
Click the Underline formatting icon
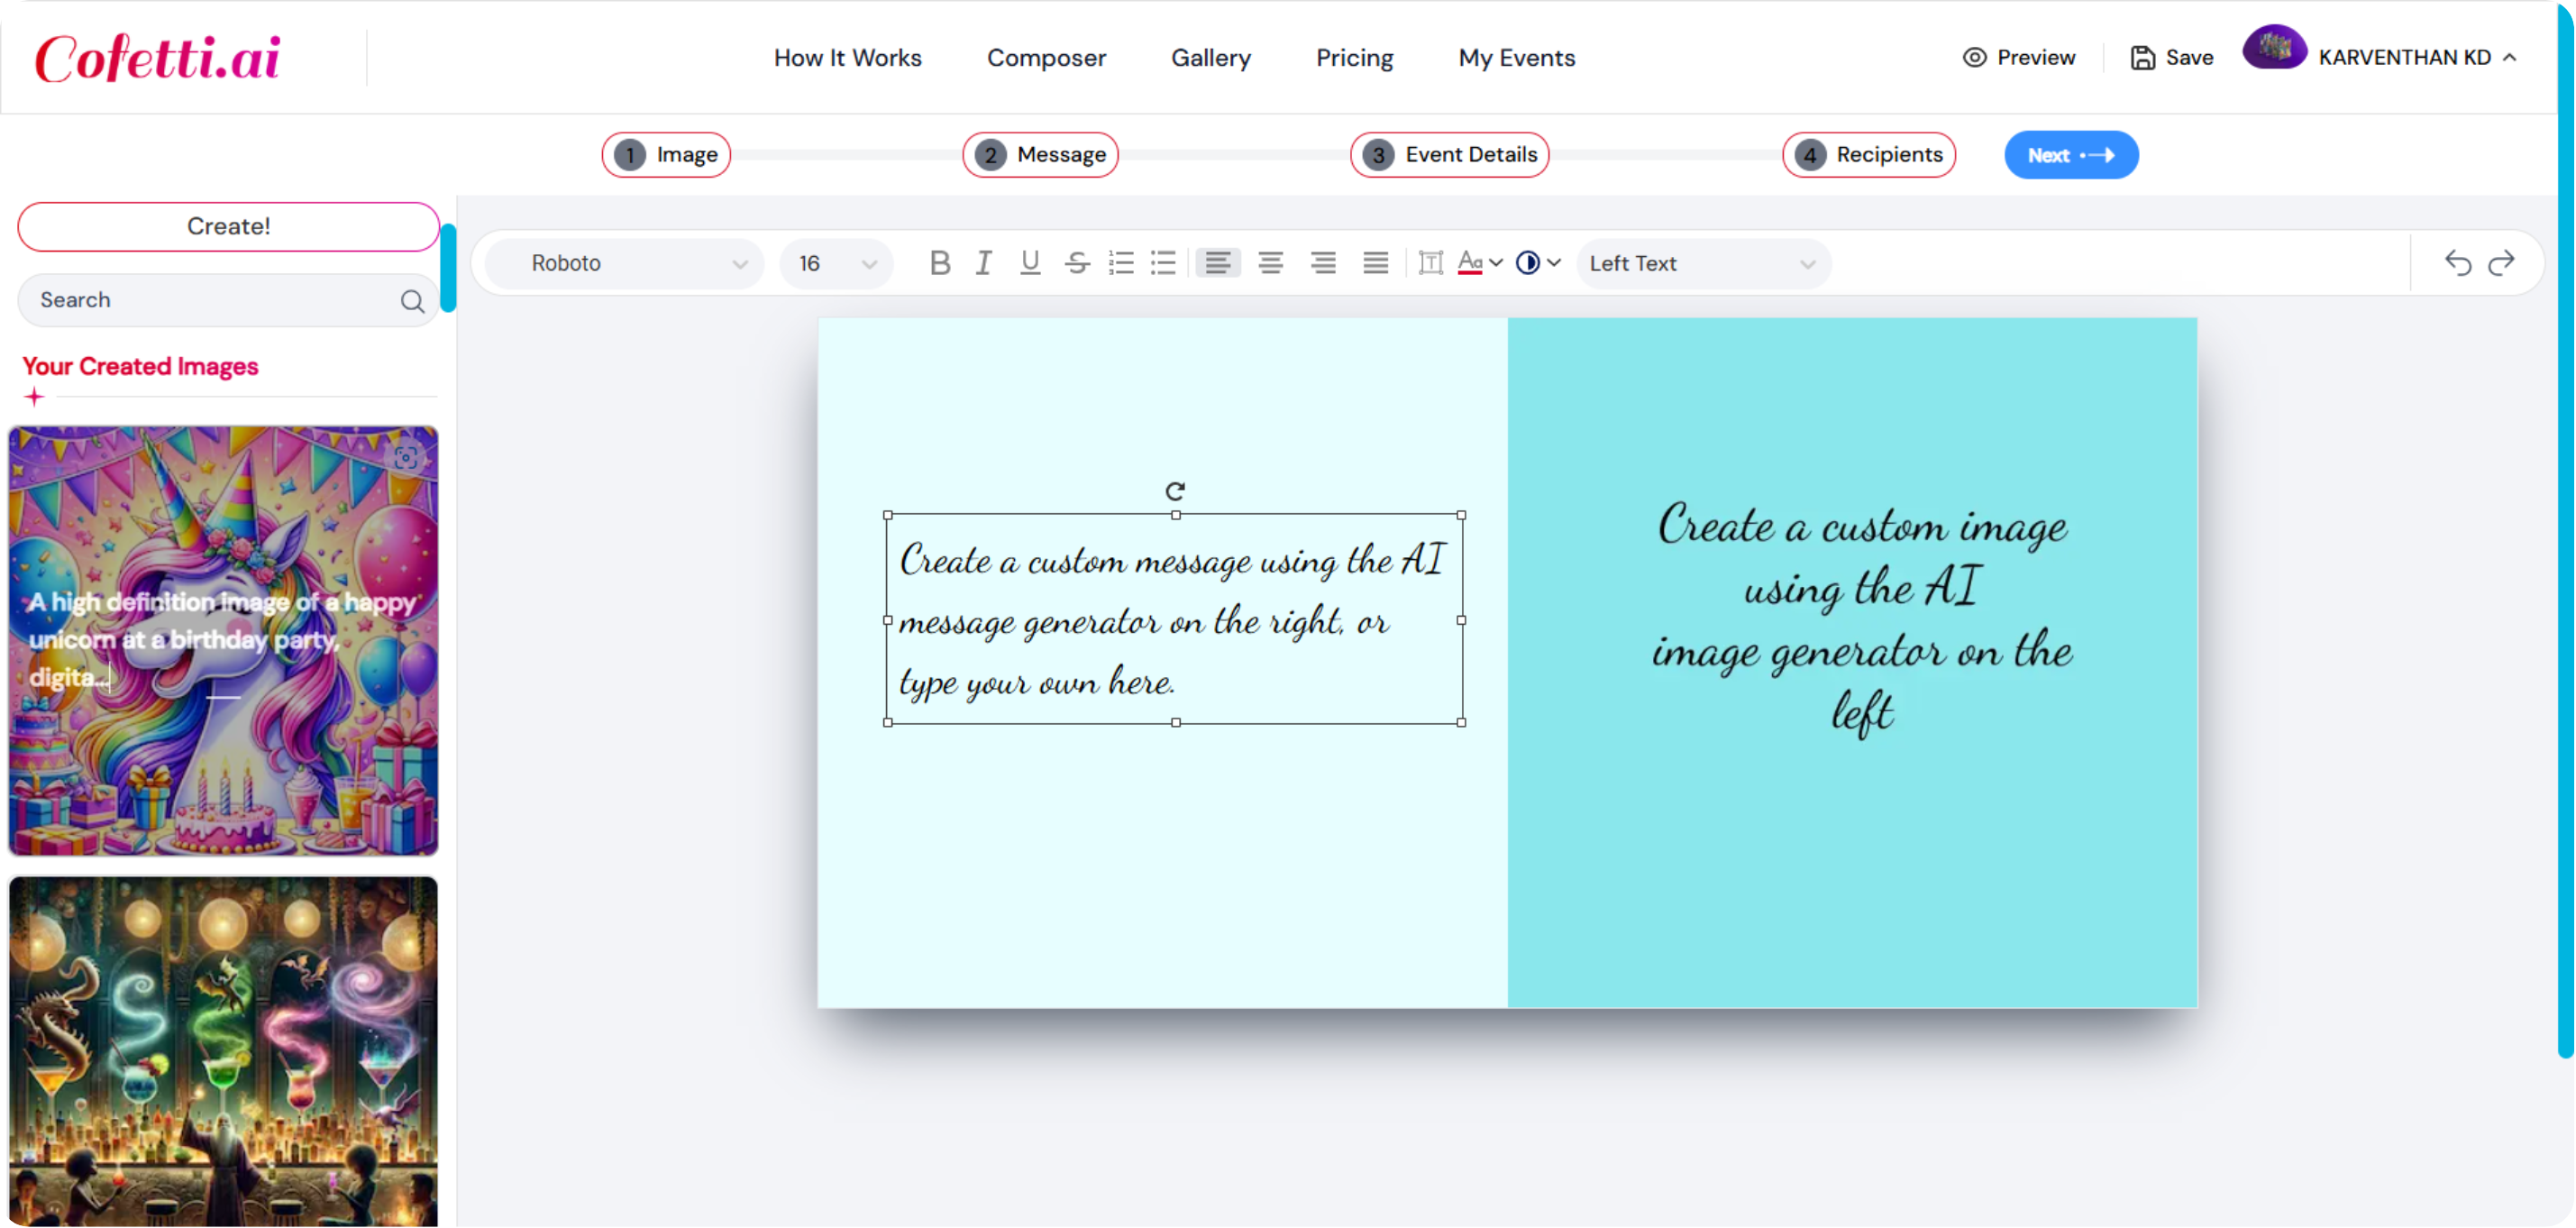pyautogui.click(x=1030, y=263)
